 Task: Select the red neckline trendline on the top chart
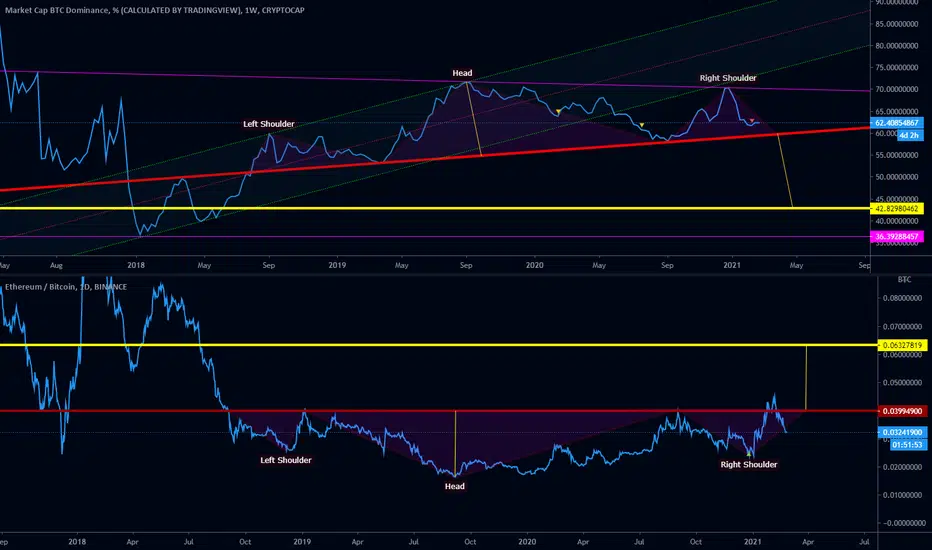[434, 159]
